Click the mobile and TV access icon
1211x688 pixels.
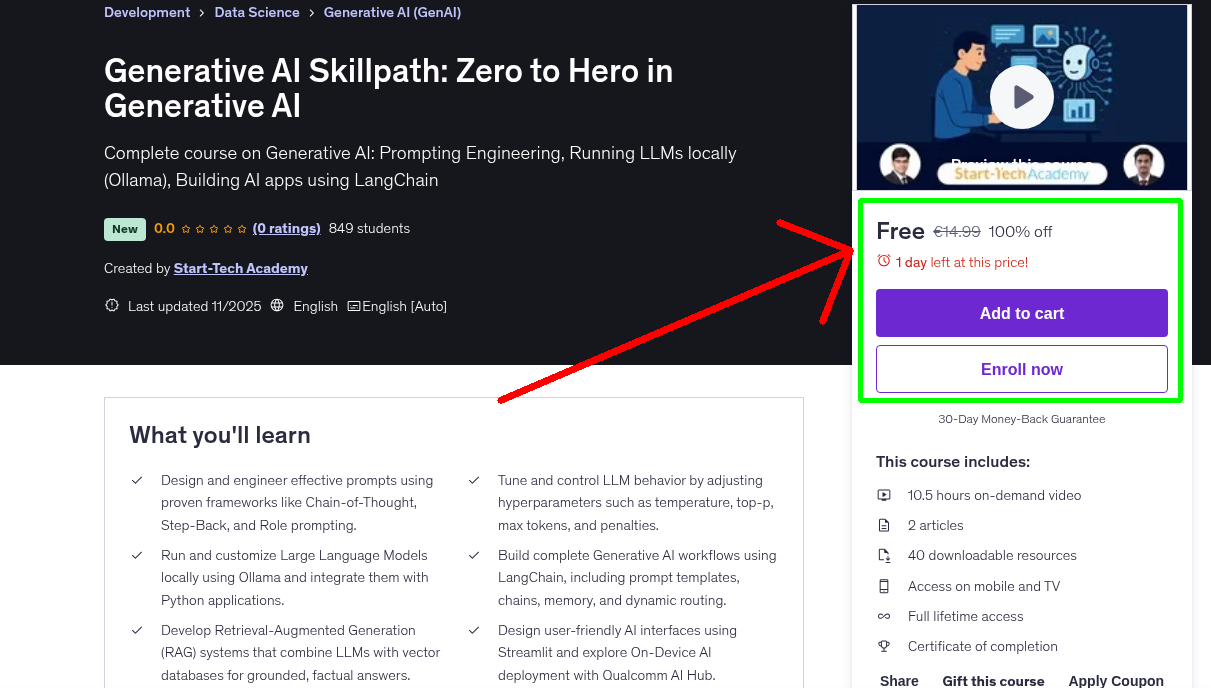coord(884,586)
